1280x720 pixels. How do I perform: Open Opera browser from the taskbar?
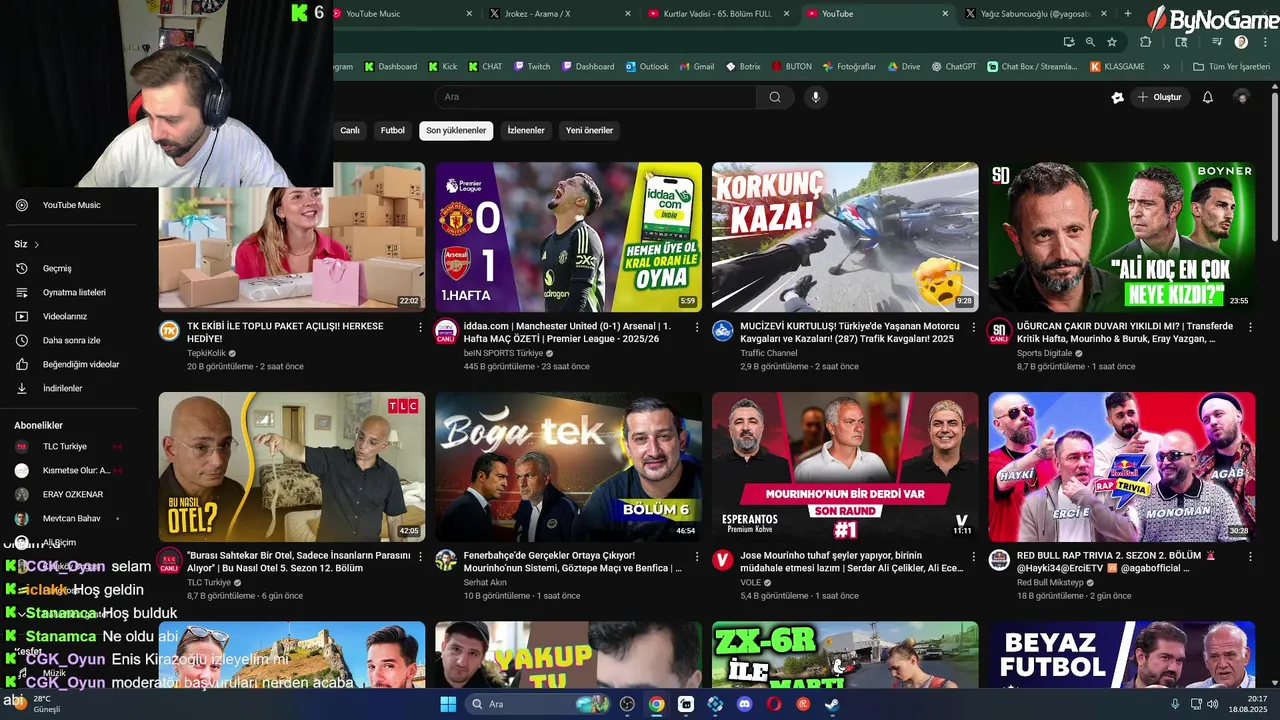773,704
